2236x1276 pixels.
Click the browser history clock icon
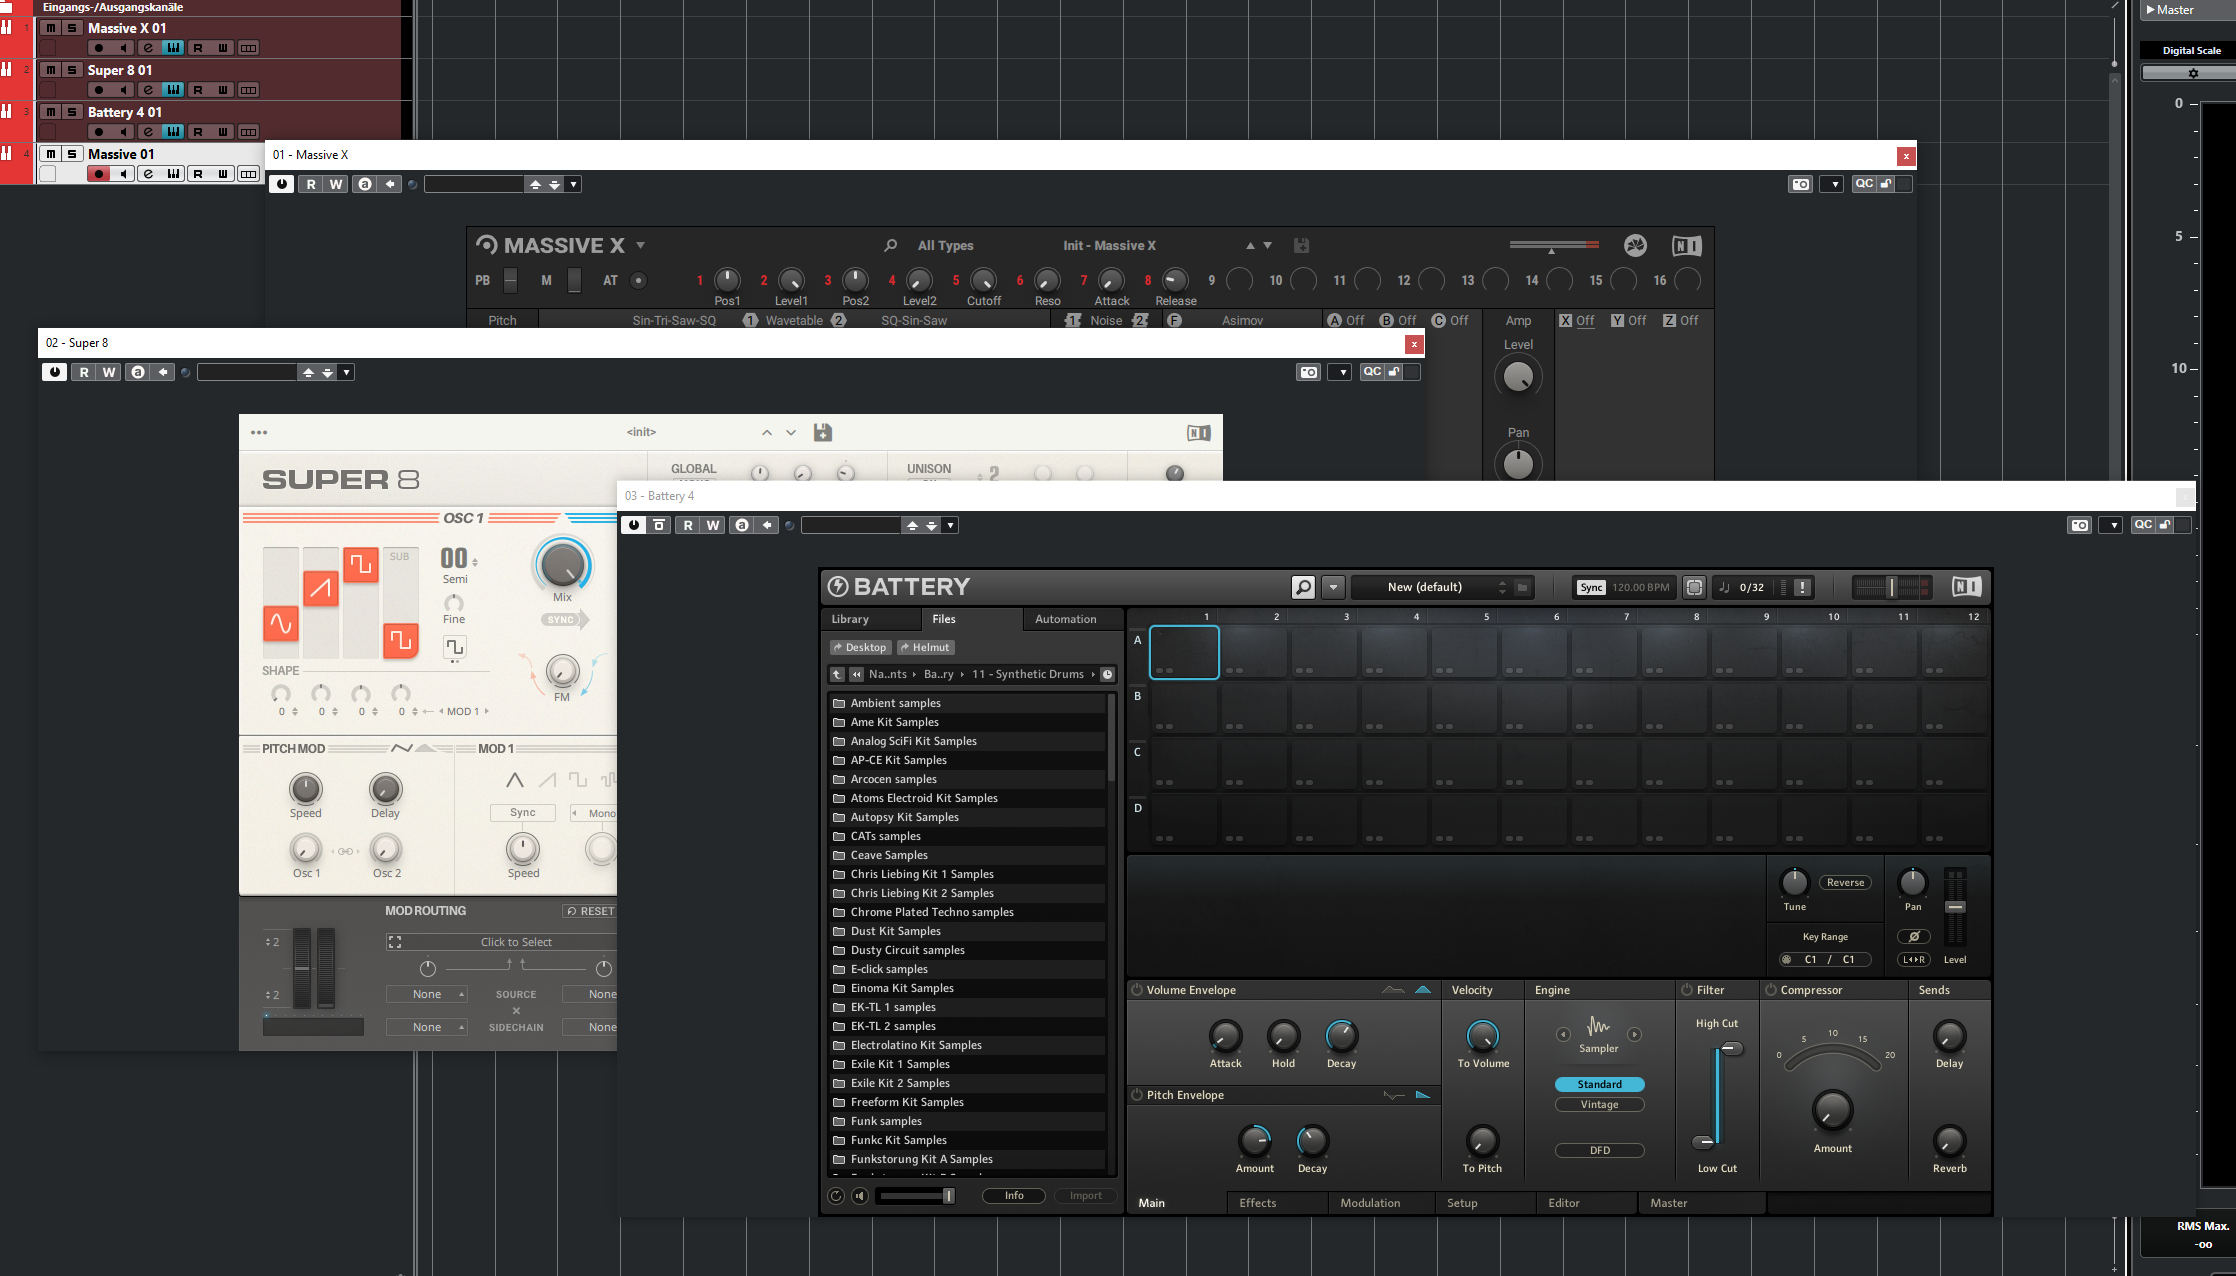click(x=1108, y=674)
